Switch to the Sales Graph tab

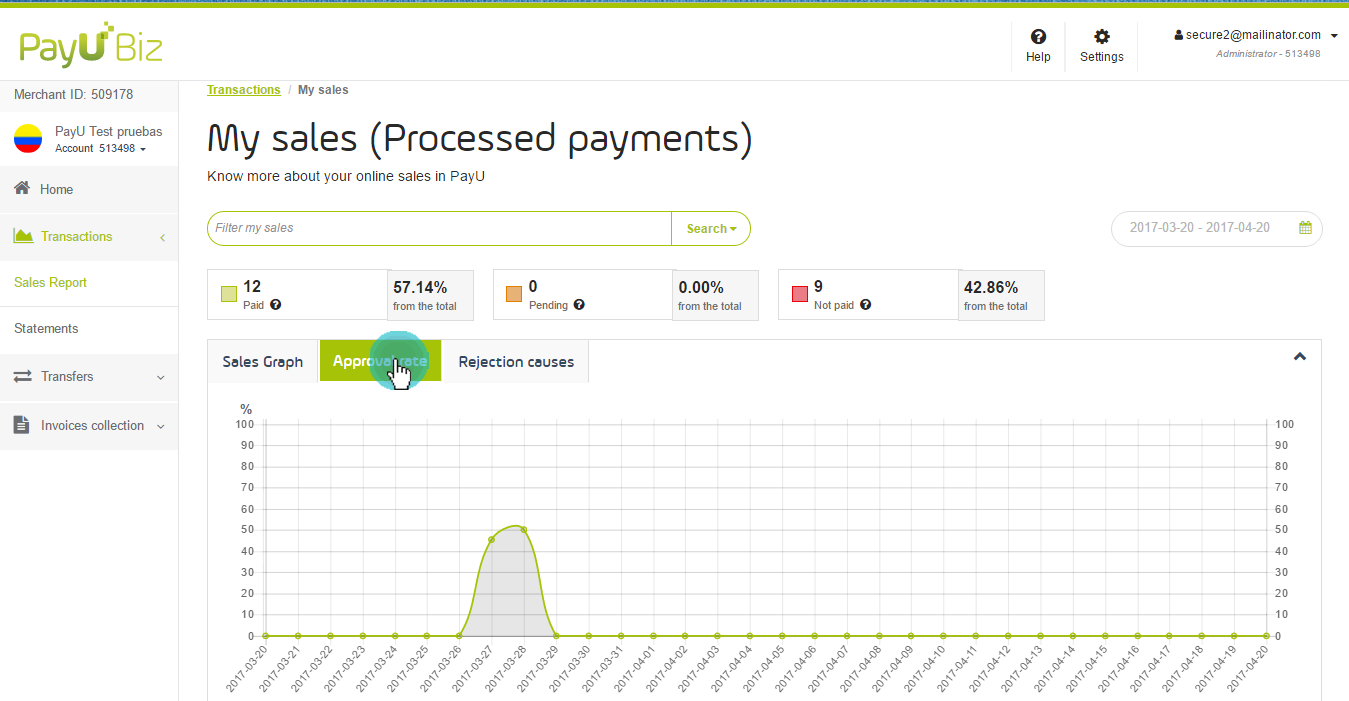(262, 362)
